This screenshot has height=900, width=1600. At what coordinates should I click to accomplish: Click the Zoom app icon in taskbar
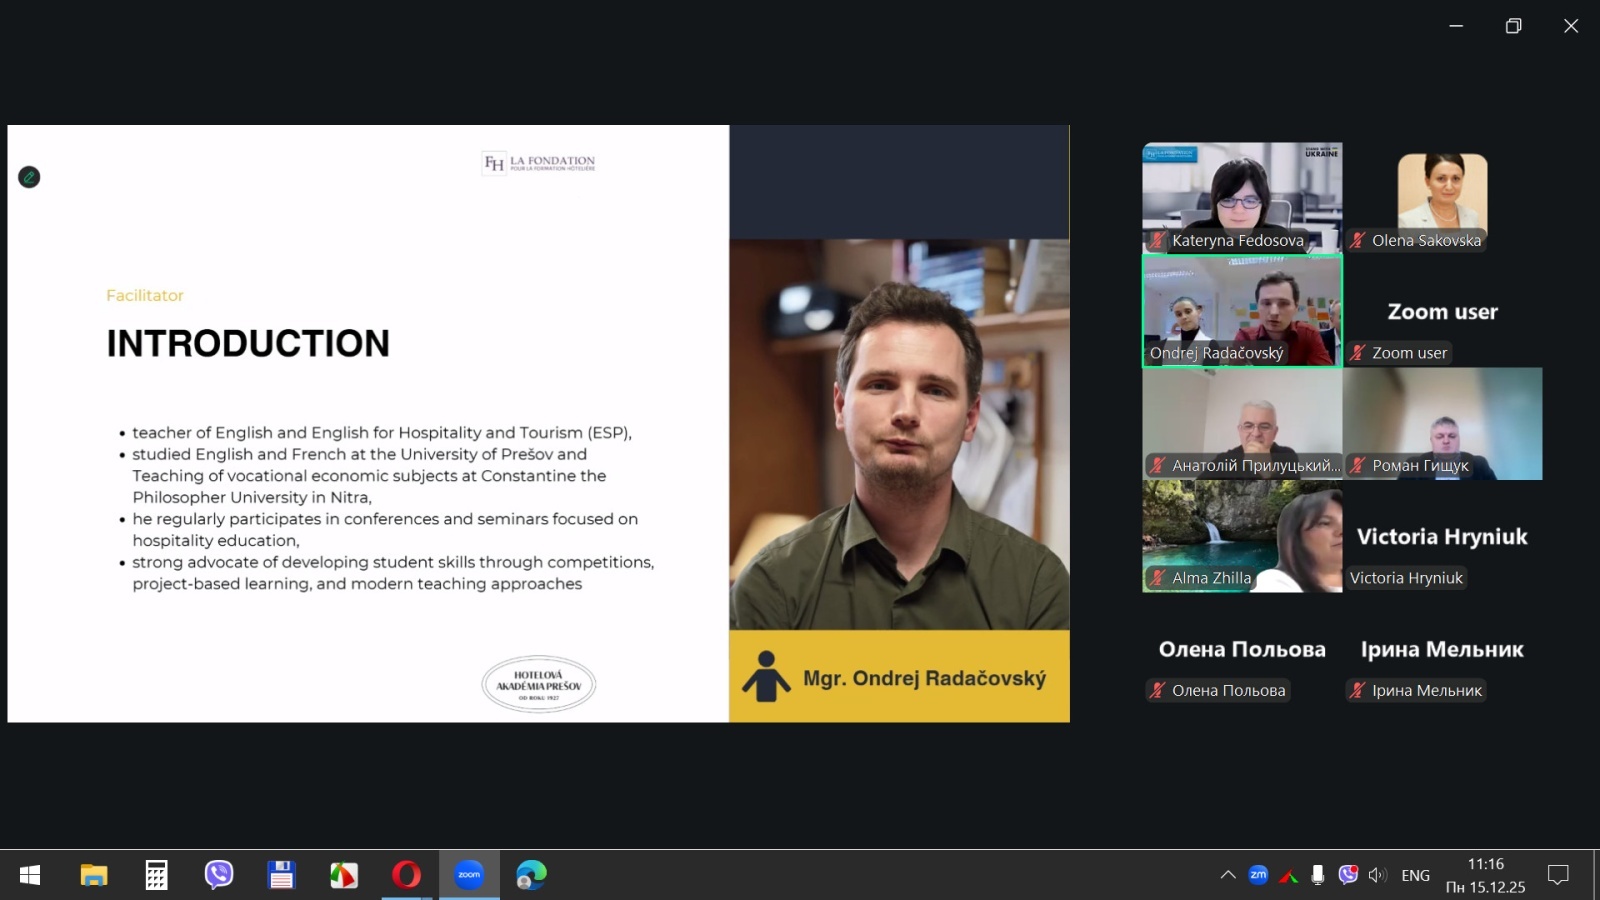tap(469, 875)
